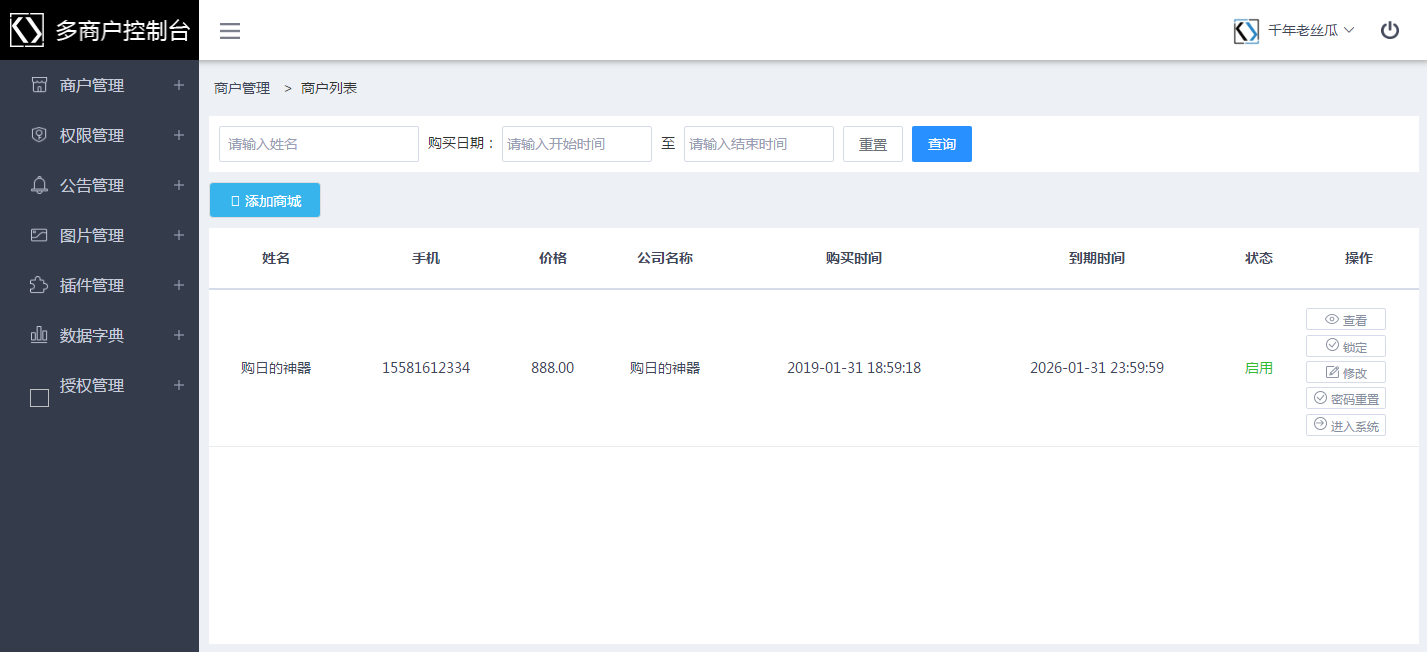Viewport: 1427px width, 652px height.
Task: Click the bar chart icon for 数据字典
Action: click(x=39, y=335)
